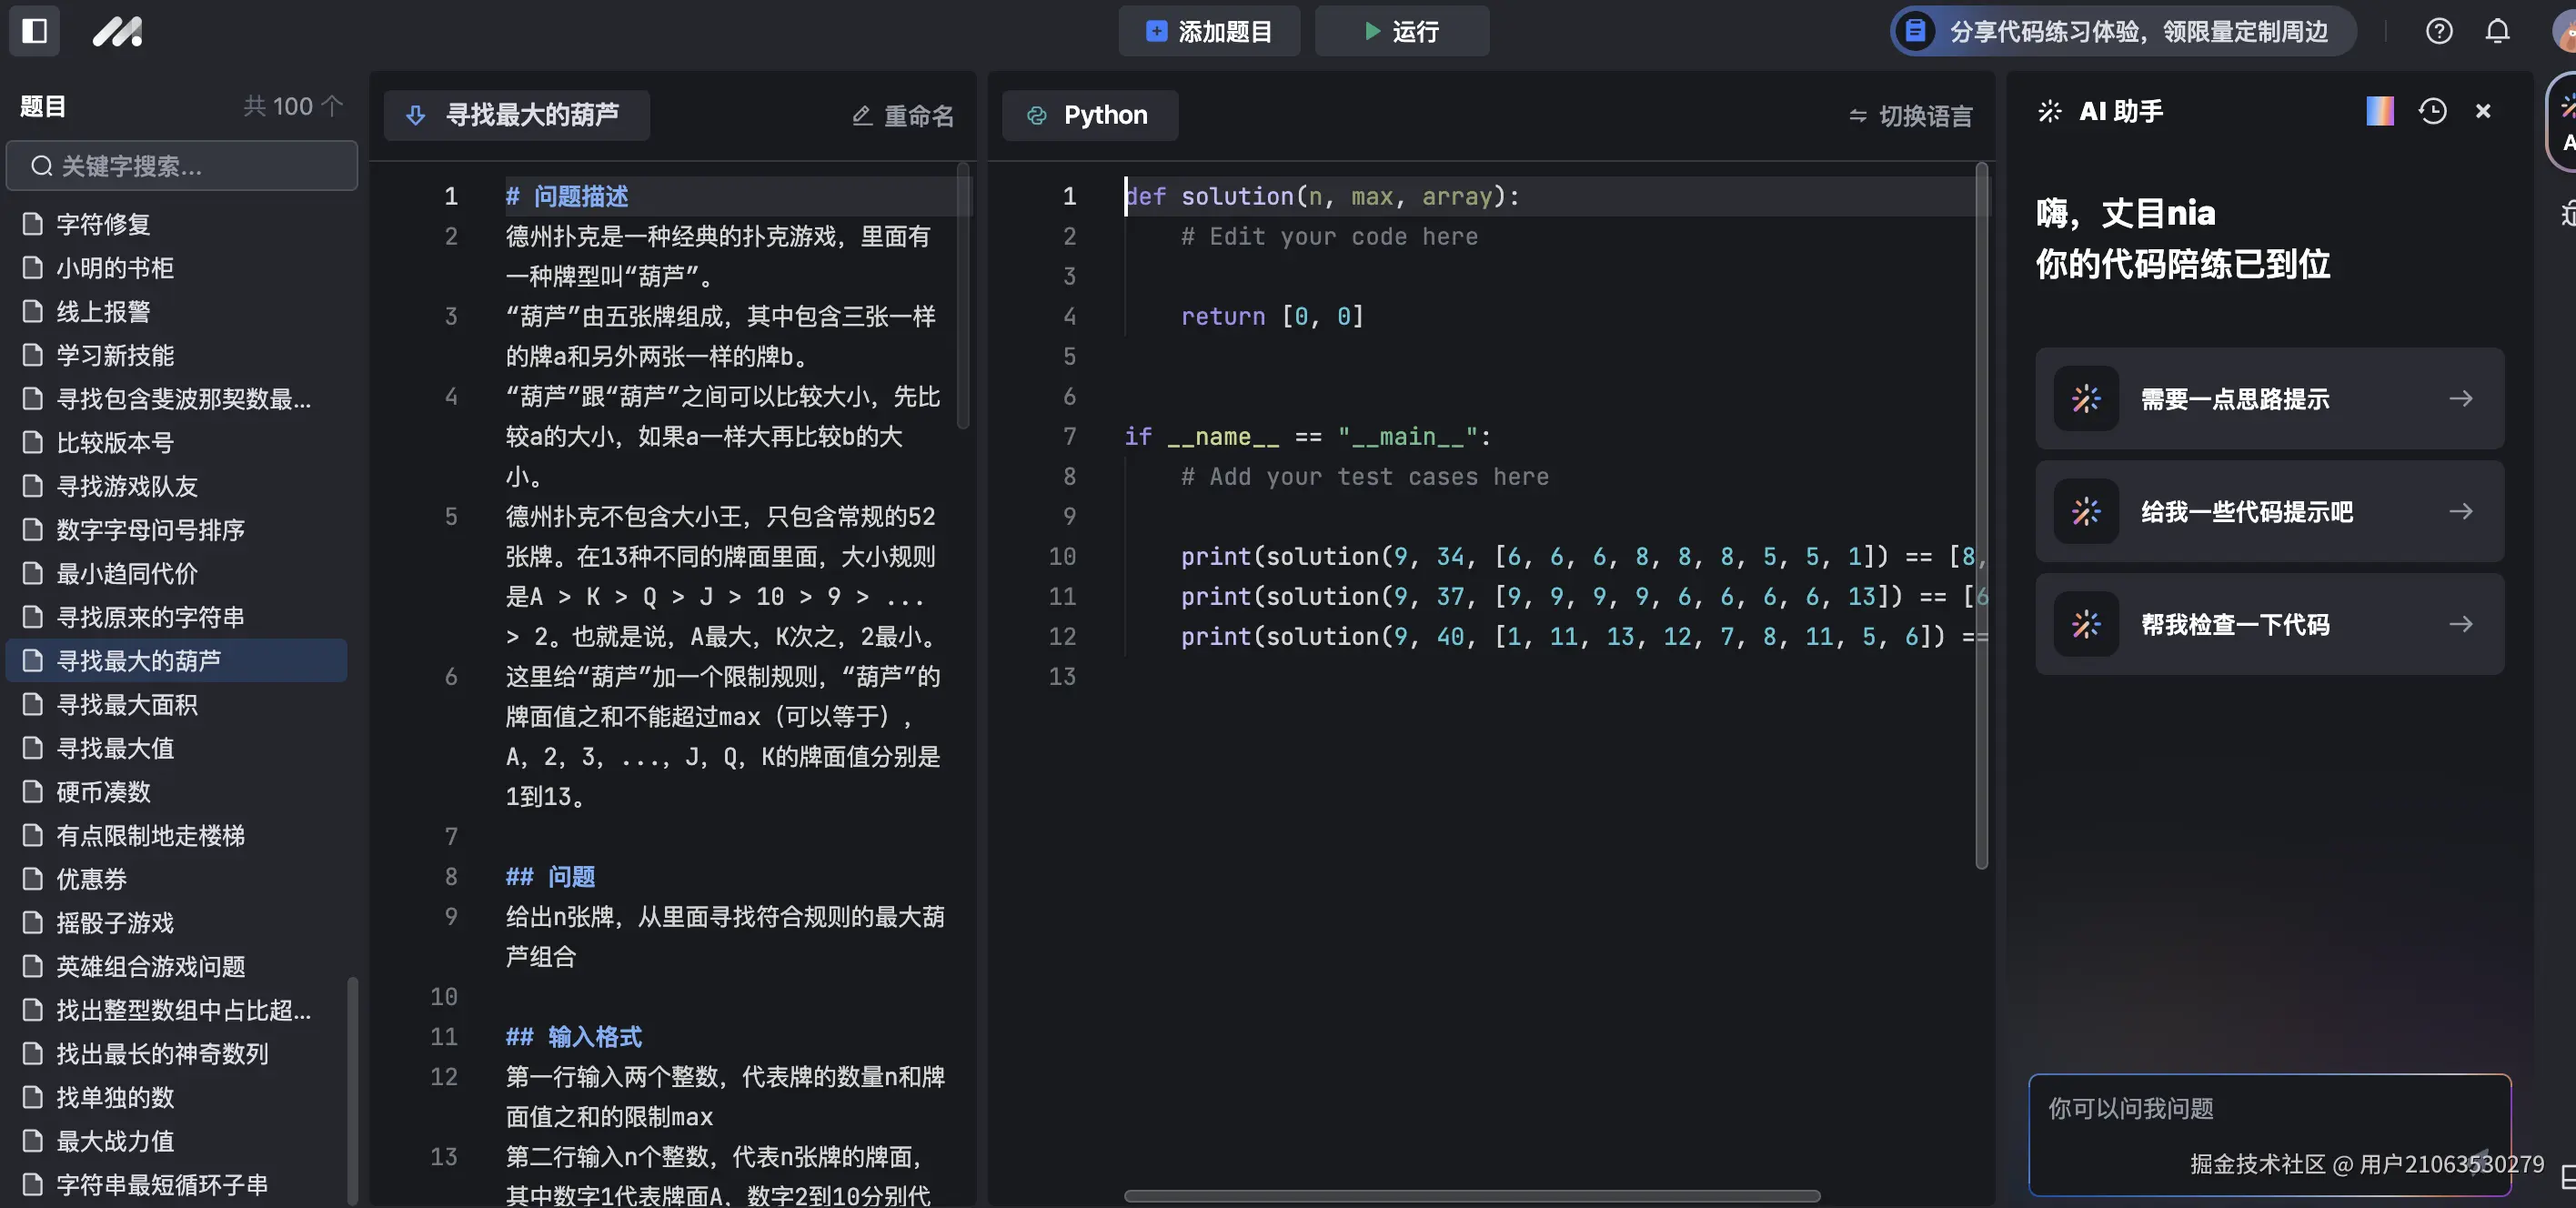Click 添加题目 to add a problem

pos(1209,31)
